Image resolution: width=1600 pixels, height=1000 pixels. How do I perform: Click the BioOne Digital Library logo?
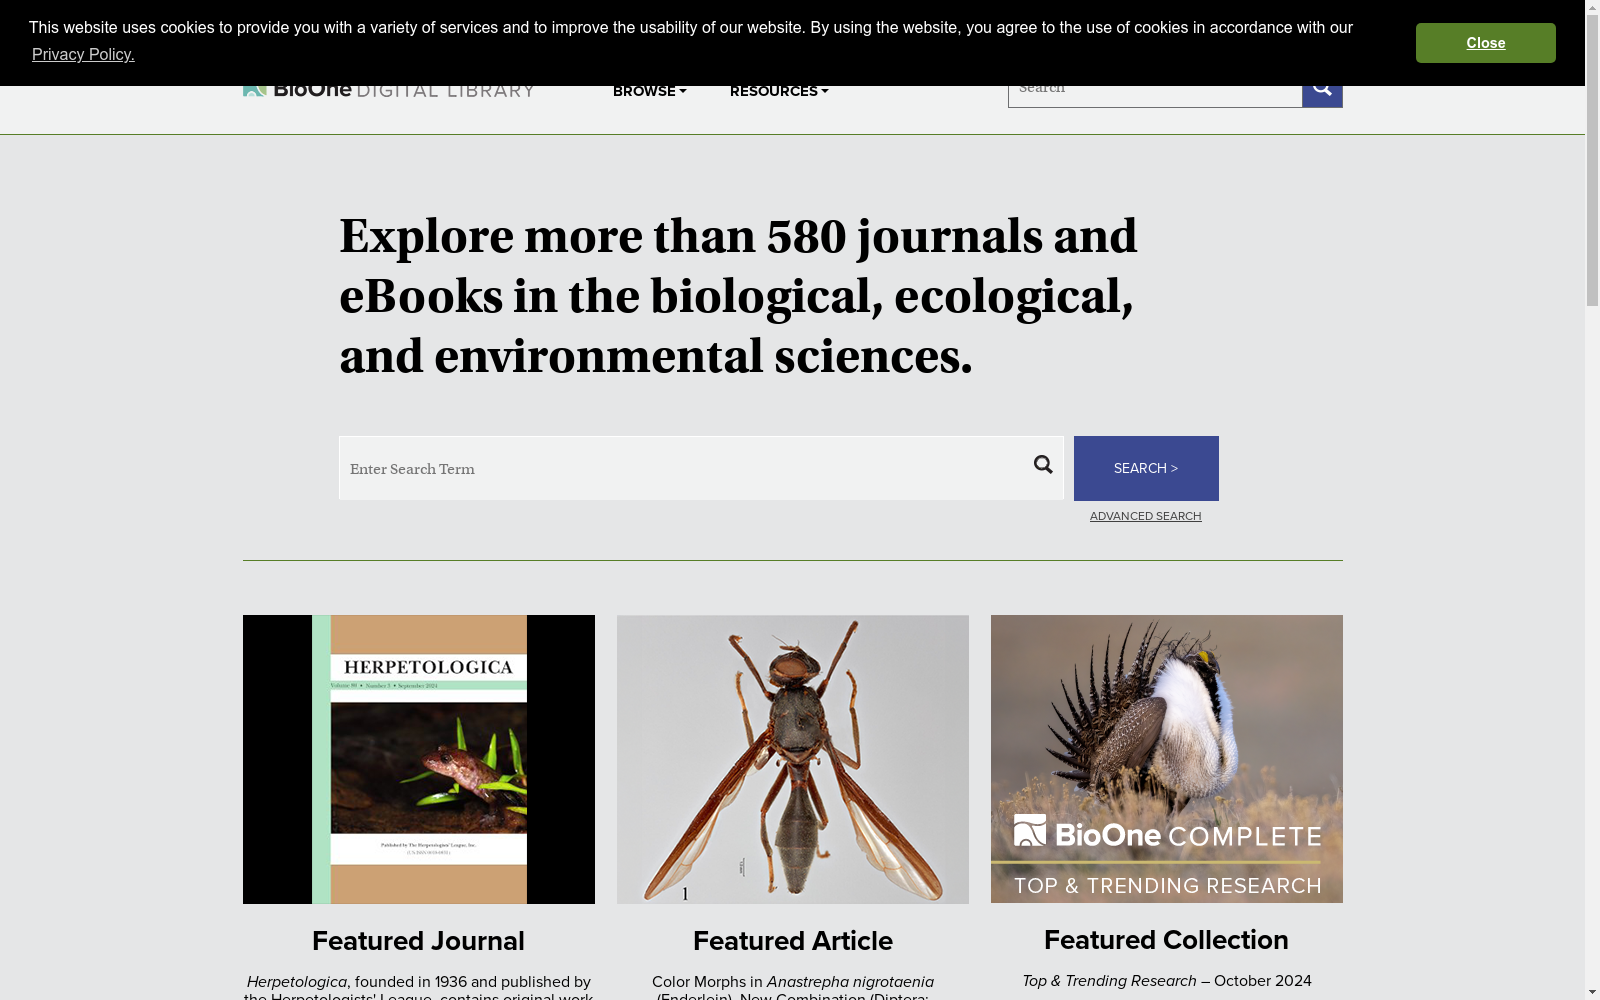click(x=389, y=90)
